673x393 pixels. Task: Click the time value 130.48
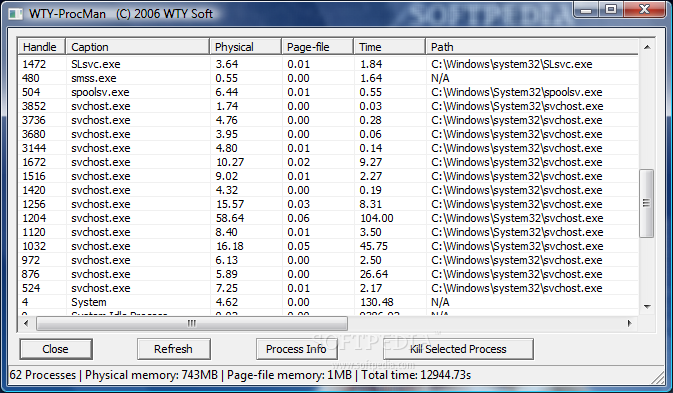pyautogui.click(x=376, y=302)
